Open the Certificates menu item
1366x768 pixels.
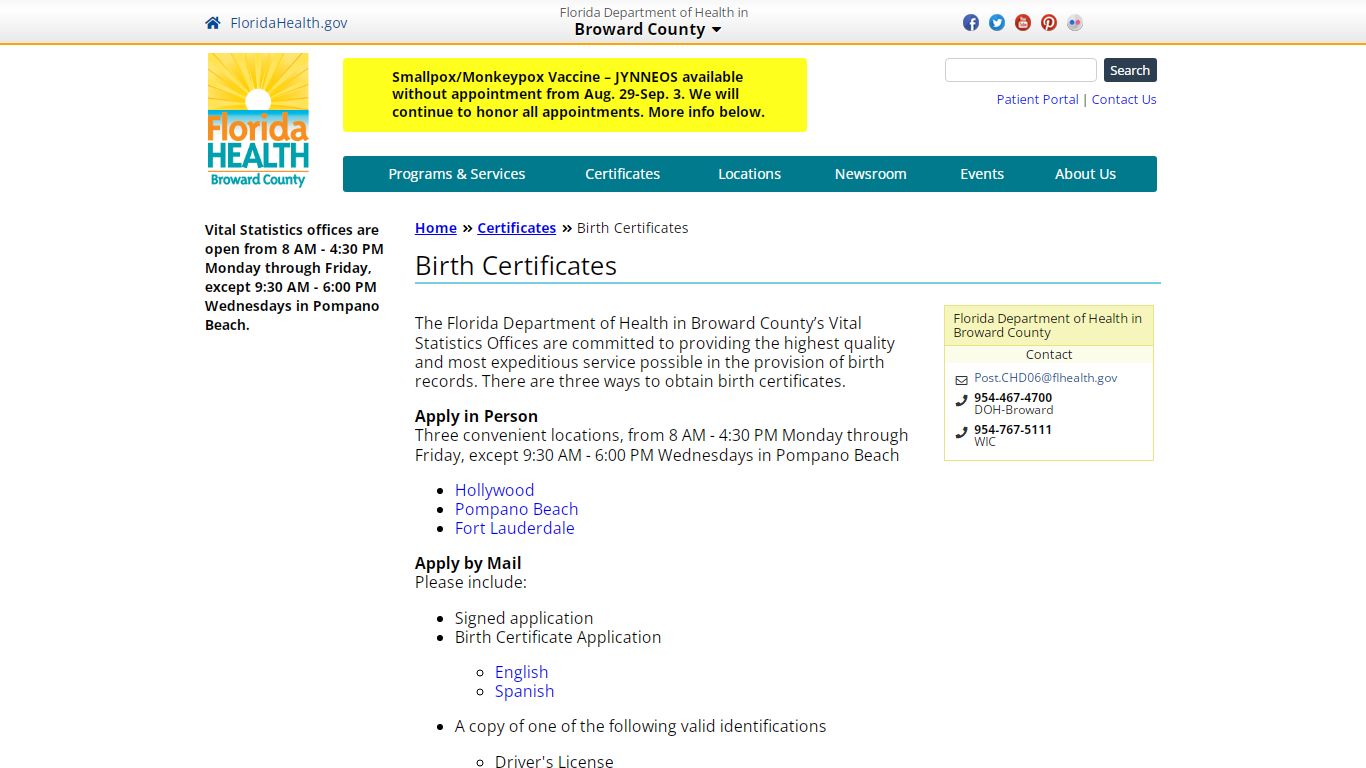click(622, 174)
